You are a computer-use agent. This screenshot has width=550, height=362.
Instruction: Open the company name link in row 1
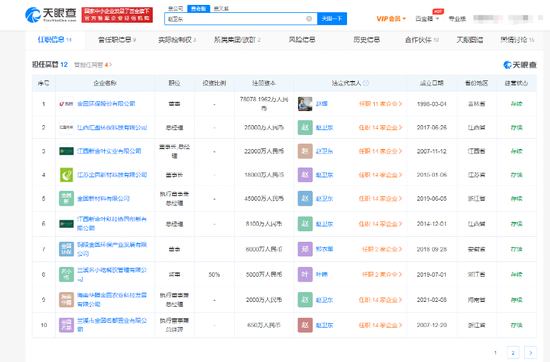106,104
